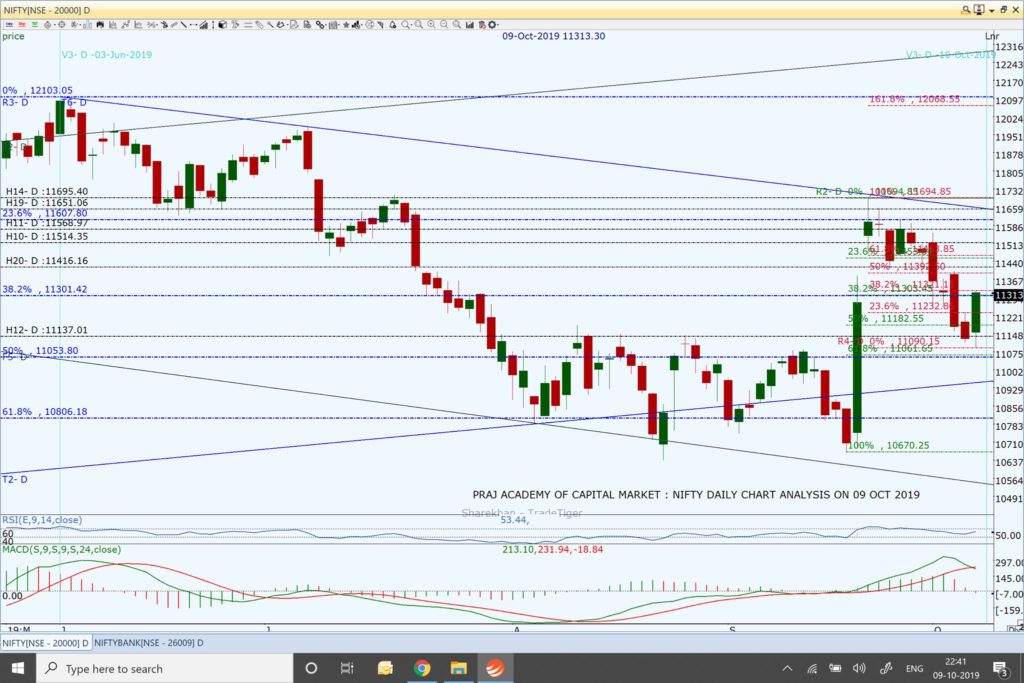Click the first magnifier zoom icon
The image size is (1024, 683).
coord(404,25)
